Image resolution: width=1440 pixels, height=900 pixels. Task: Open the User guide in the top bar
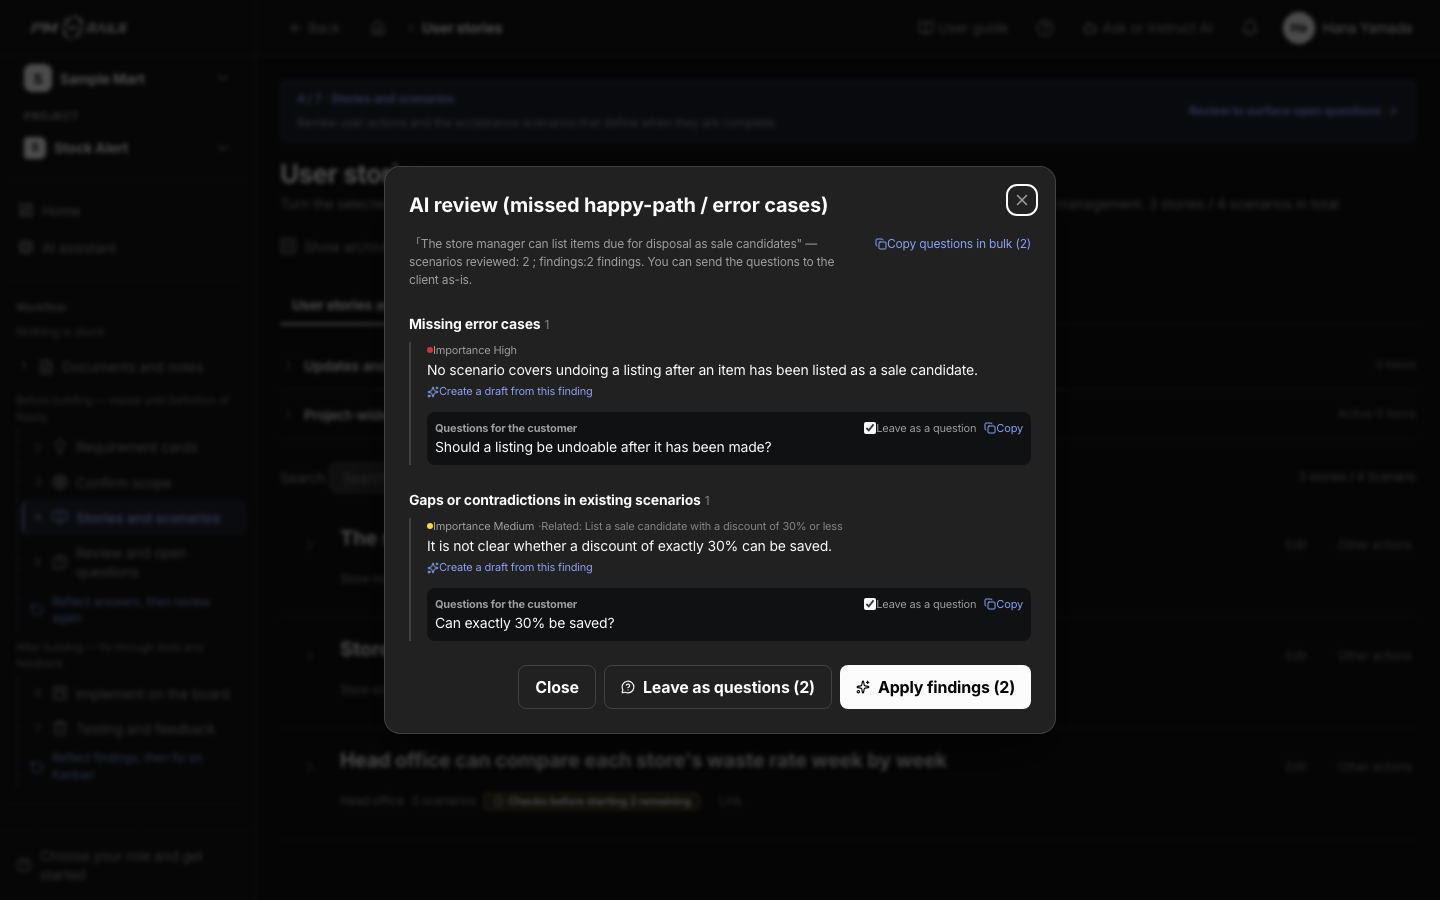coord(963,28)
